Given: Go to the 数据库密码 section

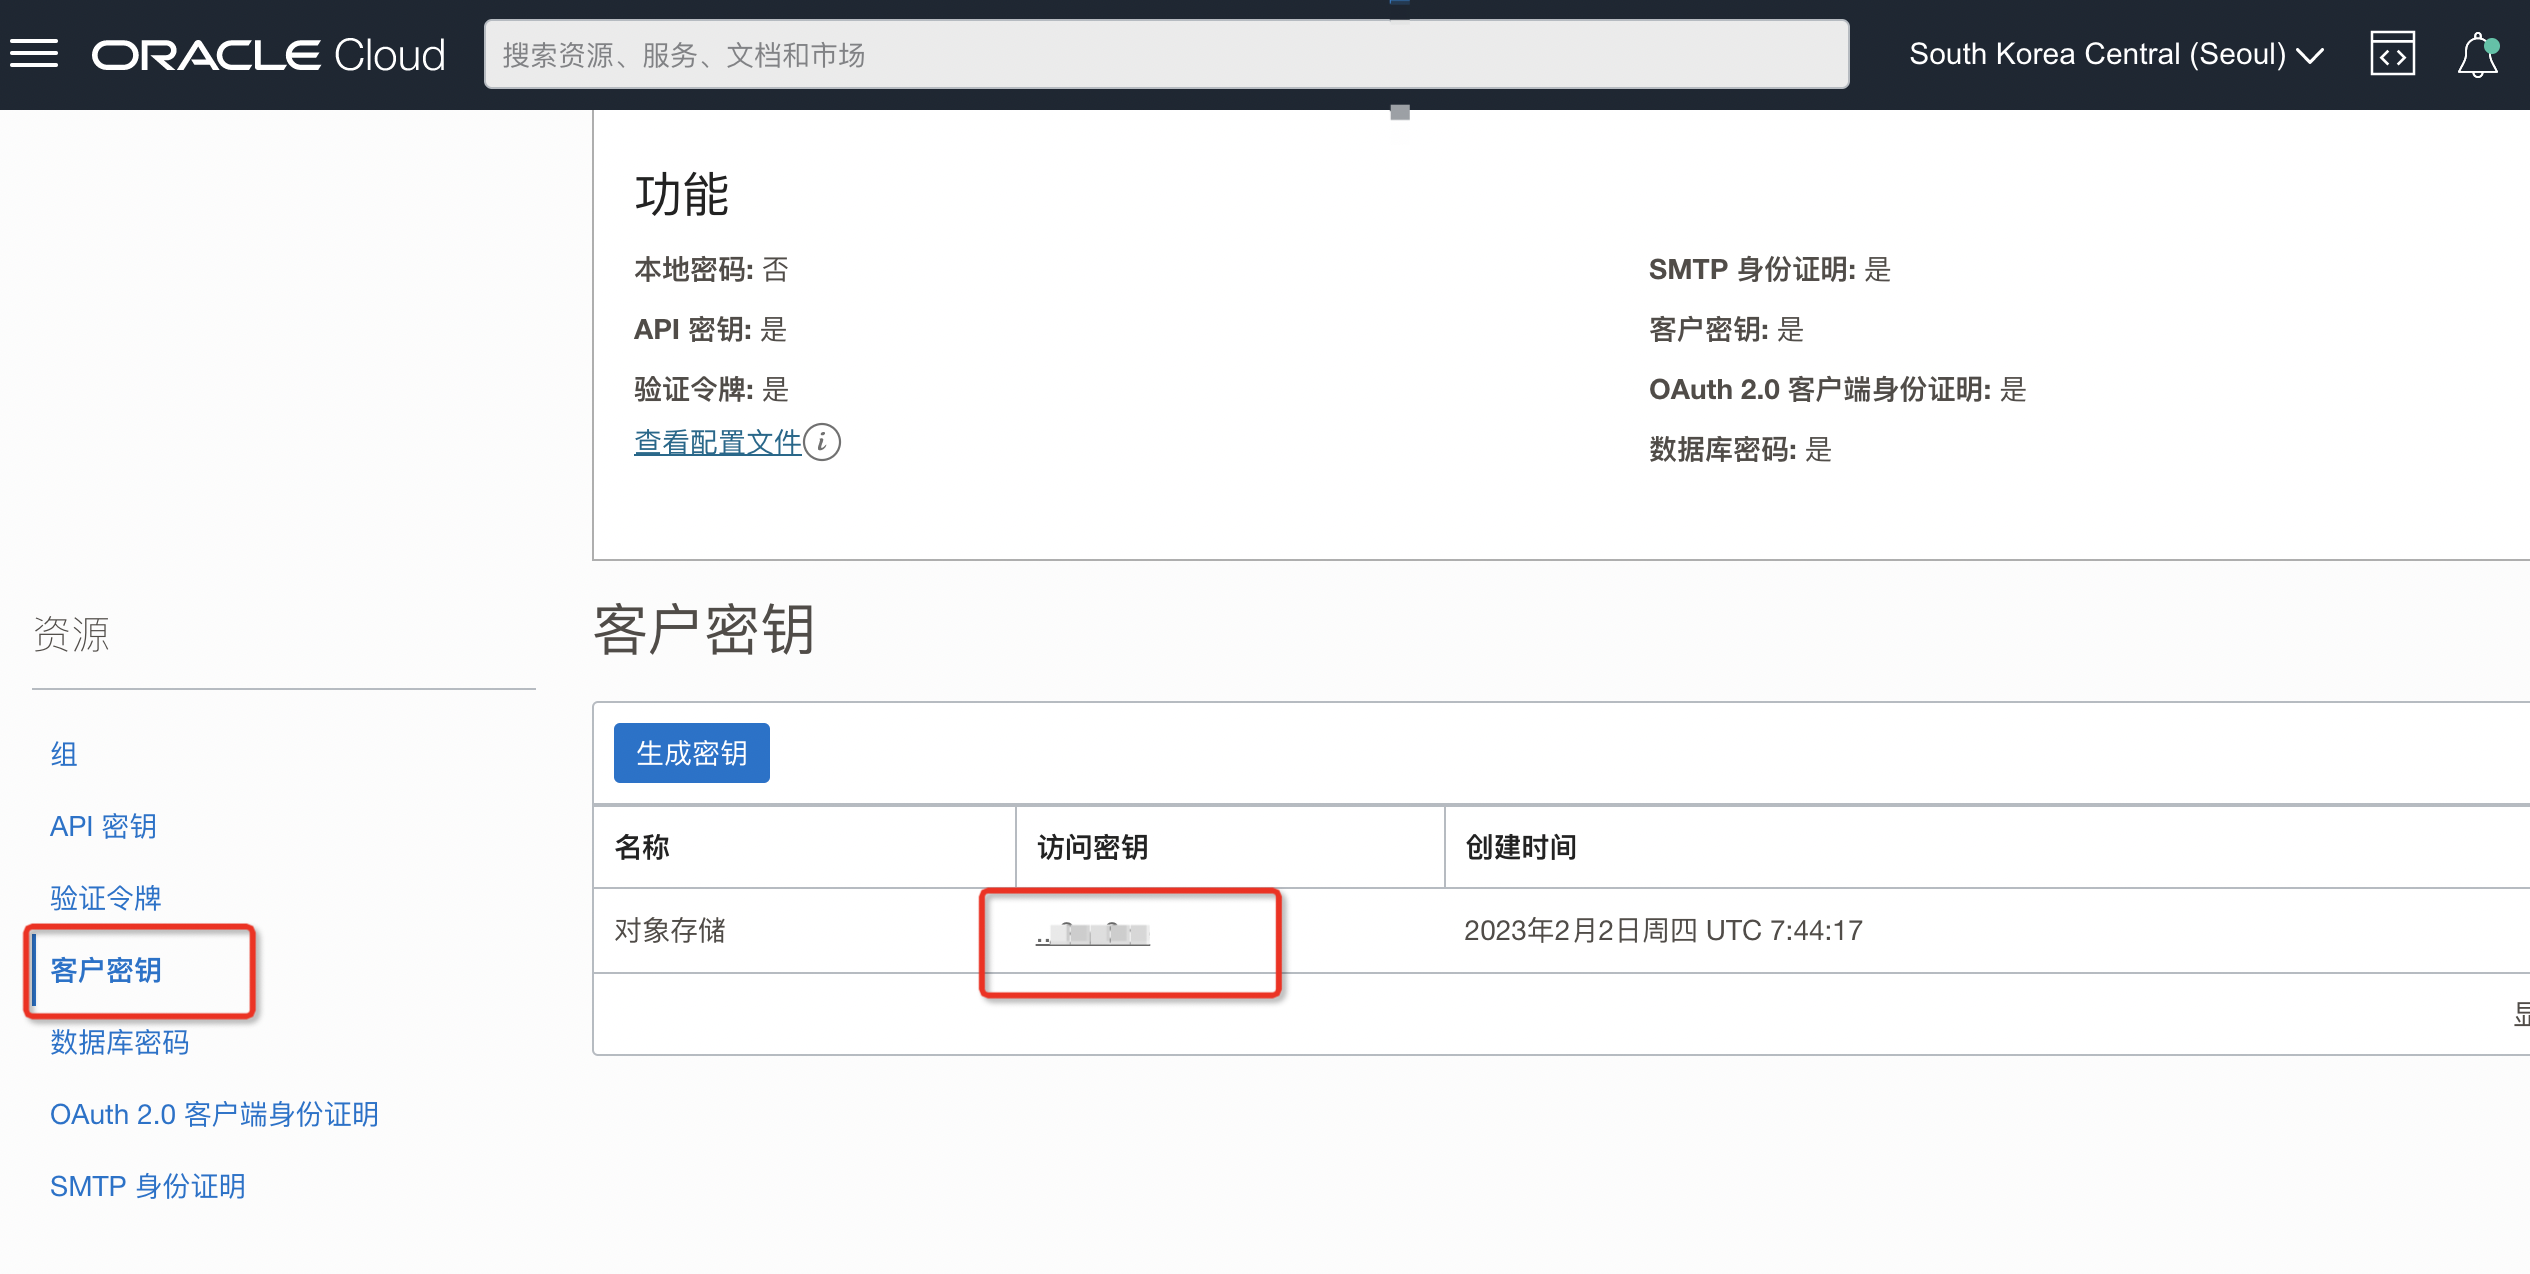Looking at the screenshot, I should 119,1042.
